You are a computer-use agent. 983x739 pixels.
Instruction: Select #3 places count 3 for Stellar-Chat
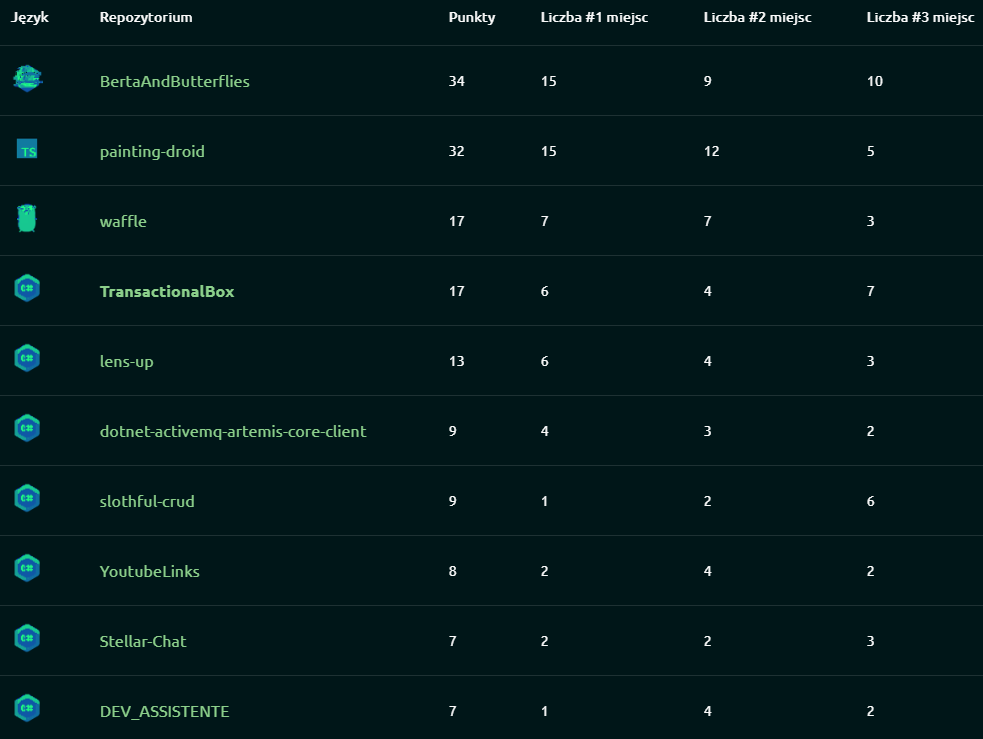[x=871, y=641]
